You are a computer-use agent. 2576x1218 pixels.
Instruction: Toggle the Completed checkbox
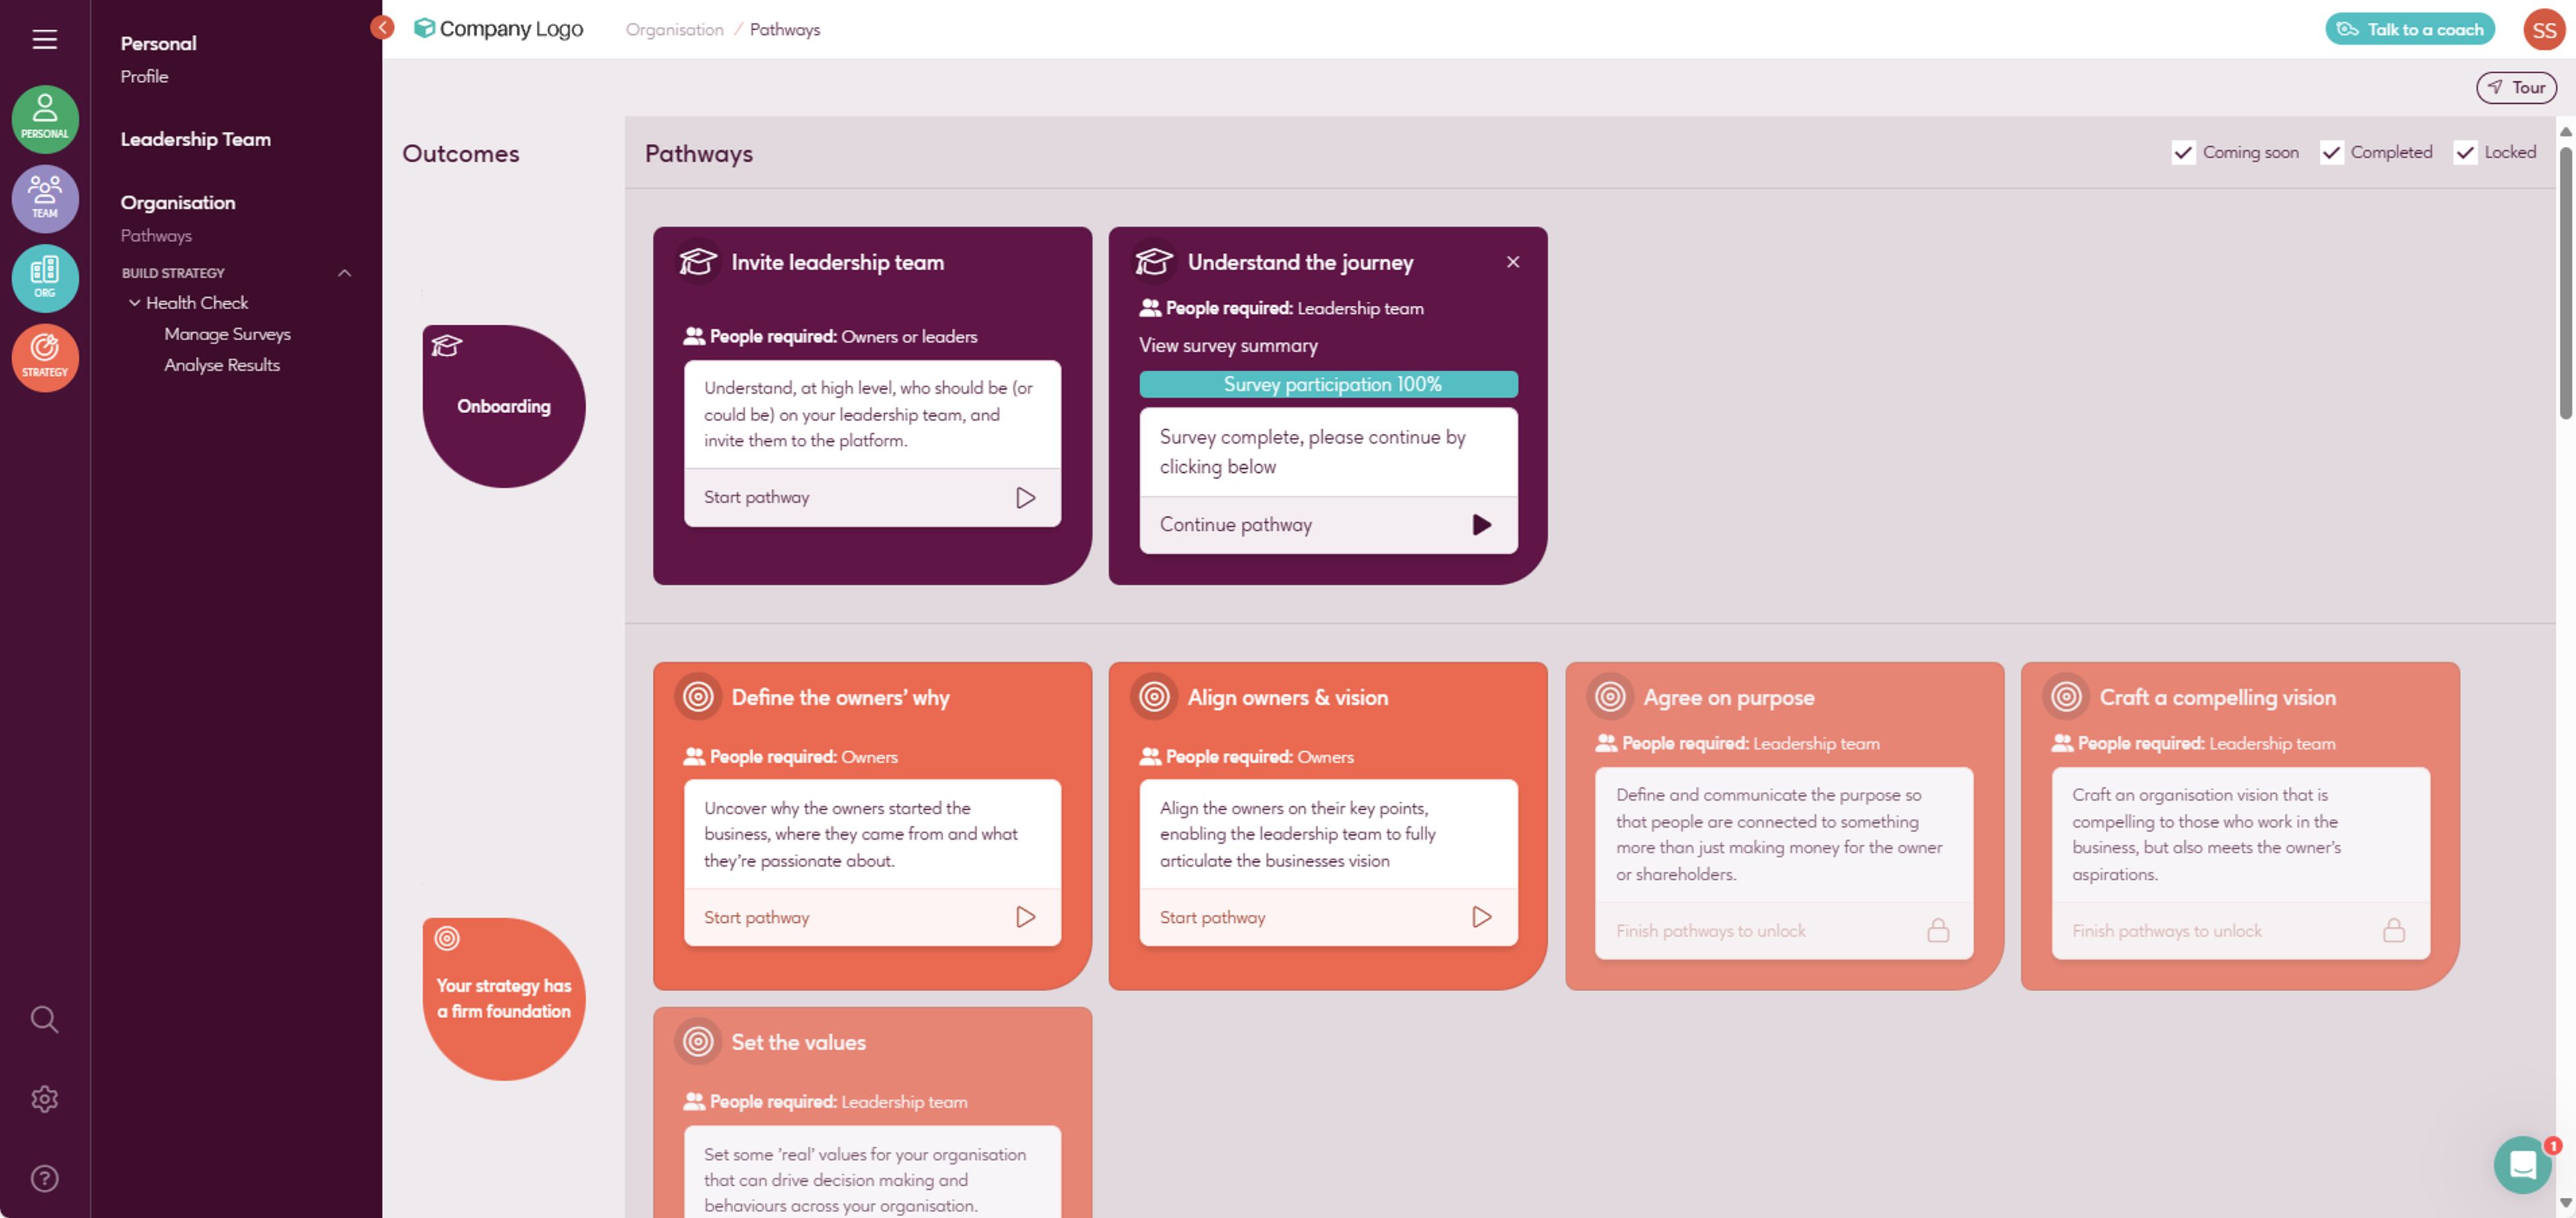click(2331, 152)
